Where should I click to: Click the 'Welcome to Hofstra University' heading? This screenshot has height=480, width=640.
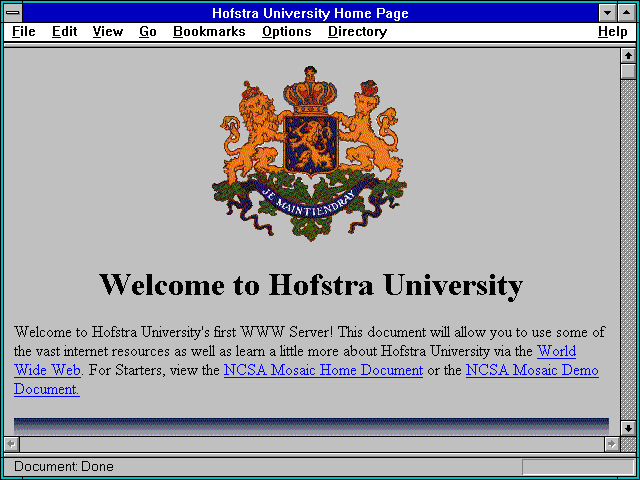pos(311,285)
